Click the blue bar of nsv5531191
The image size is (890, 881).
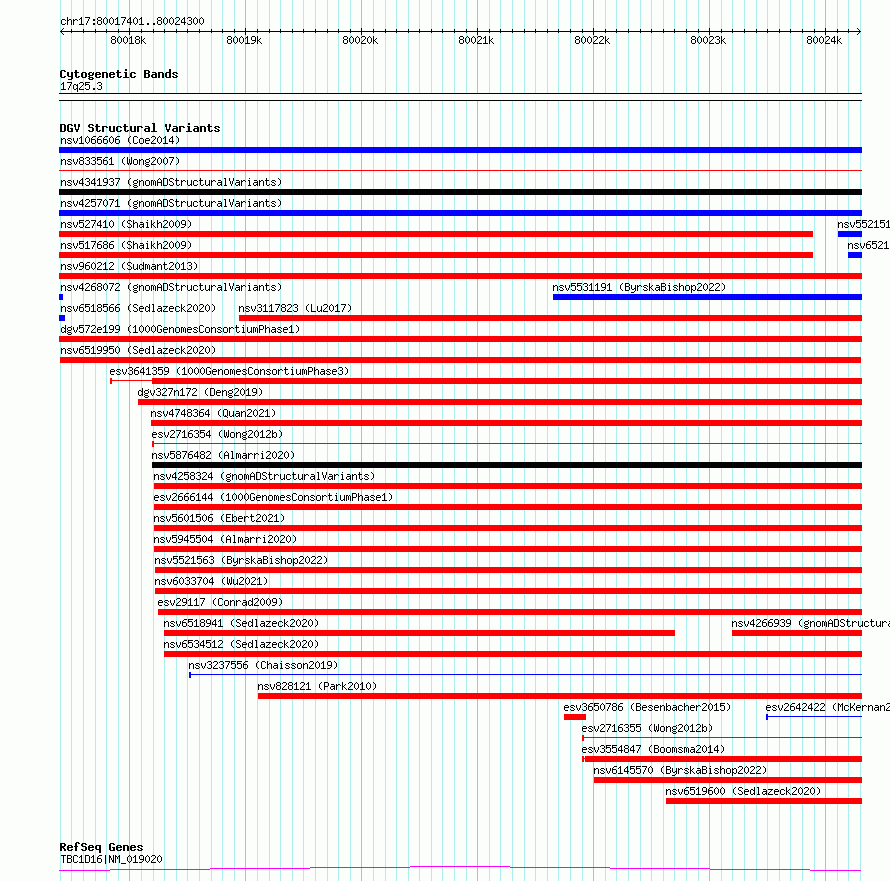707,297
